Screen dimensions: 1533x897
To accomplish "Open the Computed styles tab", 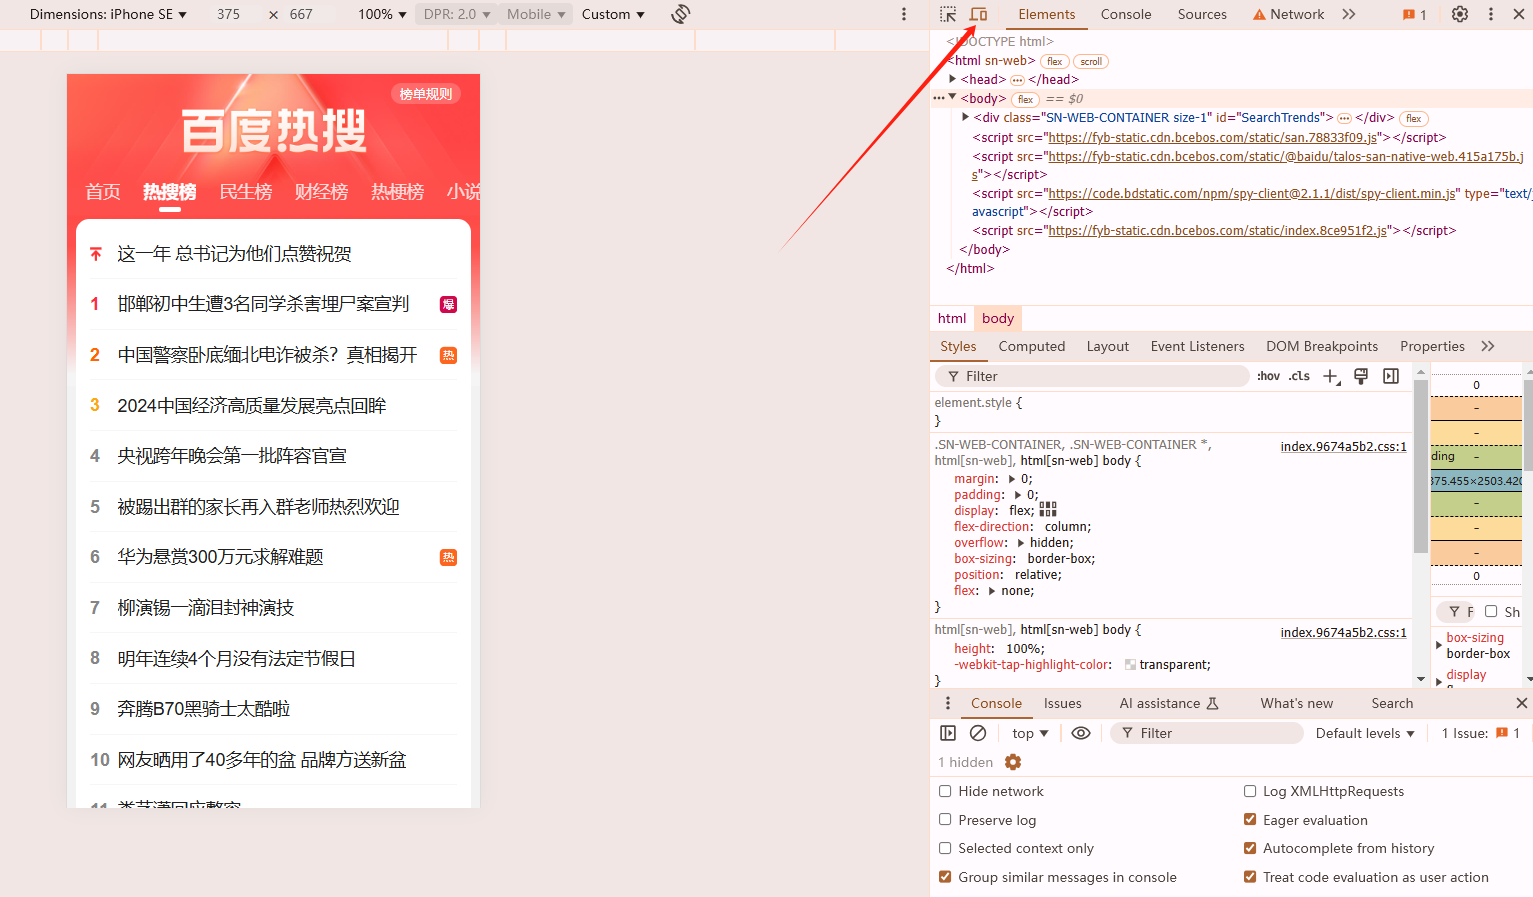I will (x=1032, y=346).
